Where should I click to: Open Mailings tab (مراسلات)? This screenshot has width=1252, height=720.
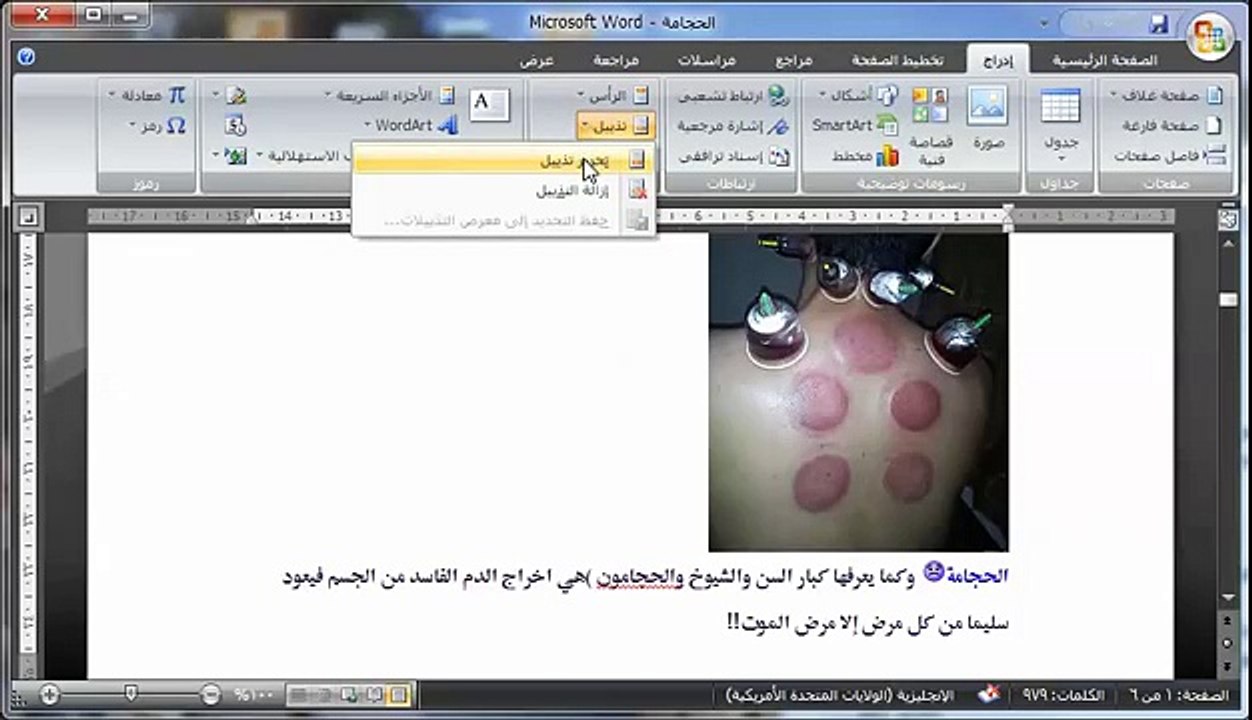tap(706, 60)
